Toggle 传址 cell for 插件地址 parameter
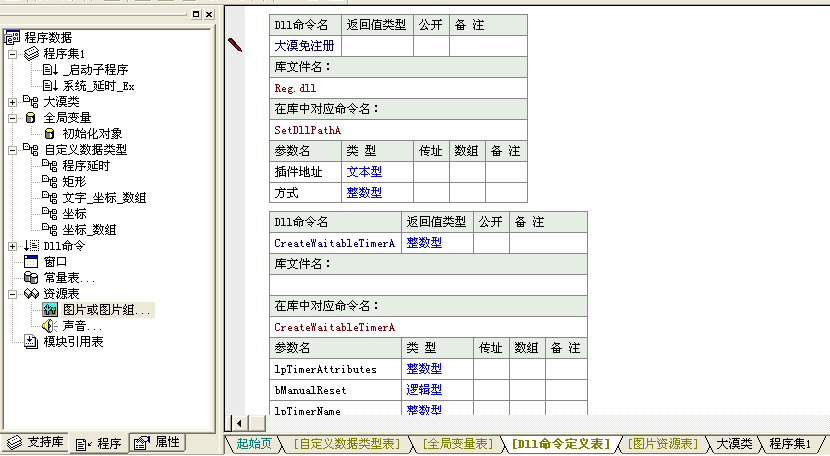This screenshot has width=830, height=456. pos(431,172)
